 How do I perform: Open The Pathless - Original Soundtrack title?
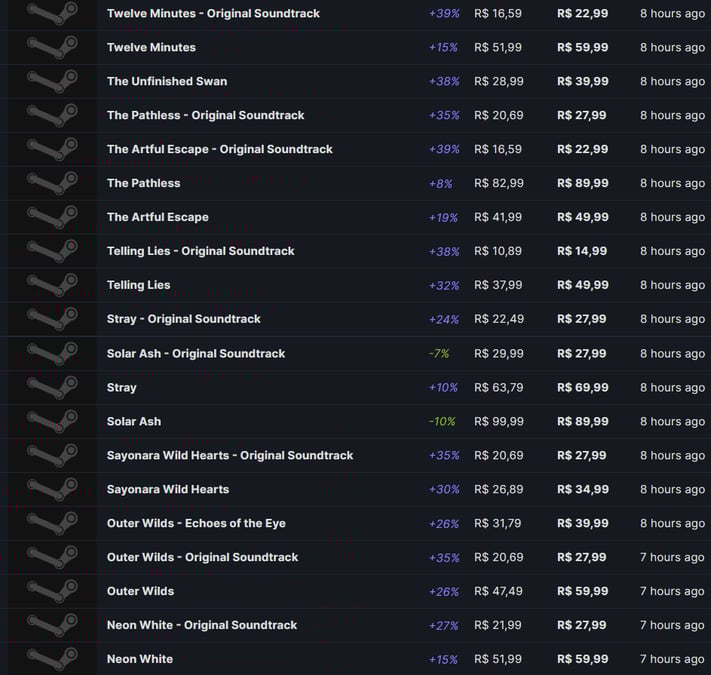click(205, 116)
